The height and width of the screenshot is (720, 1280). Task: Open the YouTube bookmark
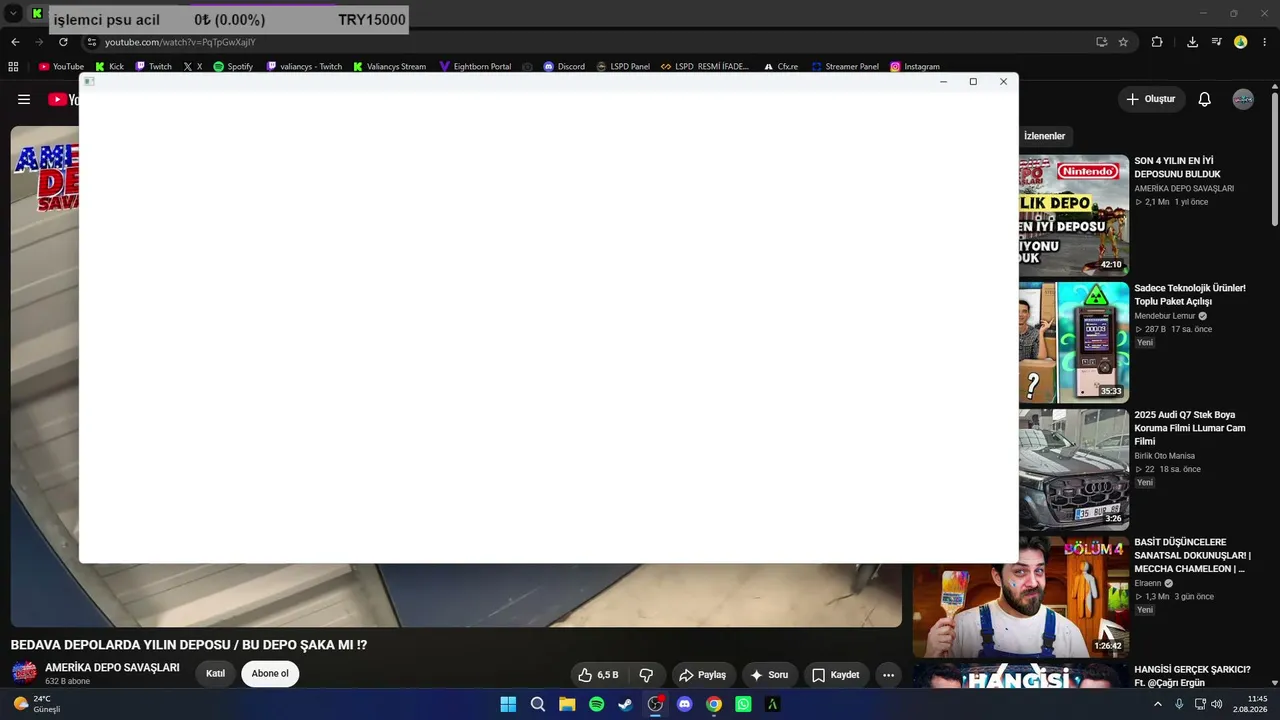pos(61,67)
